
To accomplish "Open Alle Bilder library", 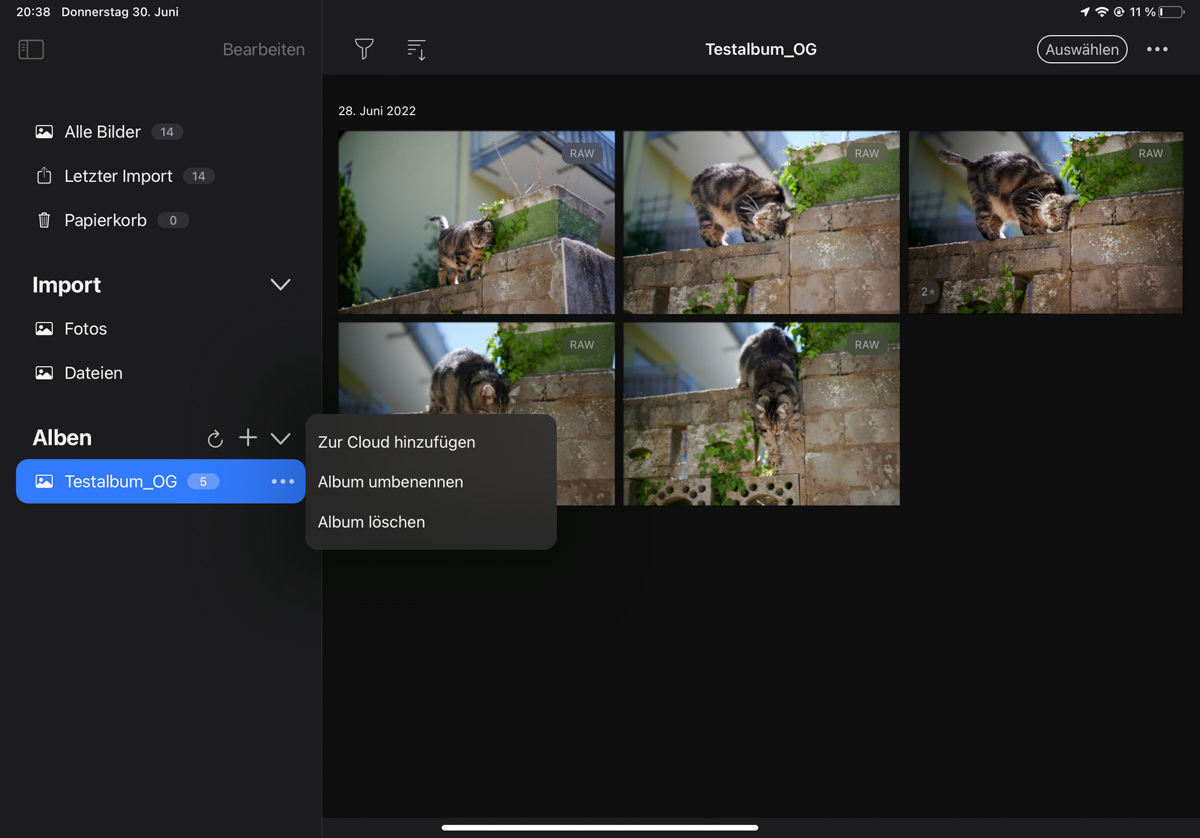I will point(102,132).
